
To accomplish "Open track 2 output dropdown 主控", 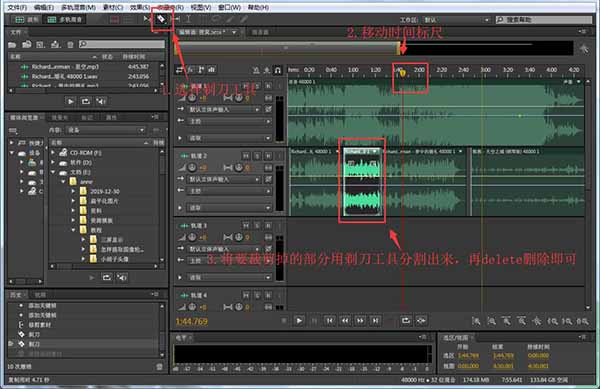I will pos(230,190).
